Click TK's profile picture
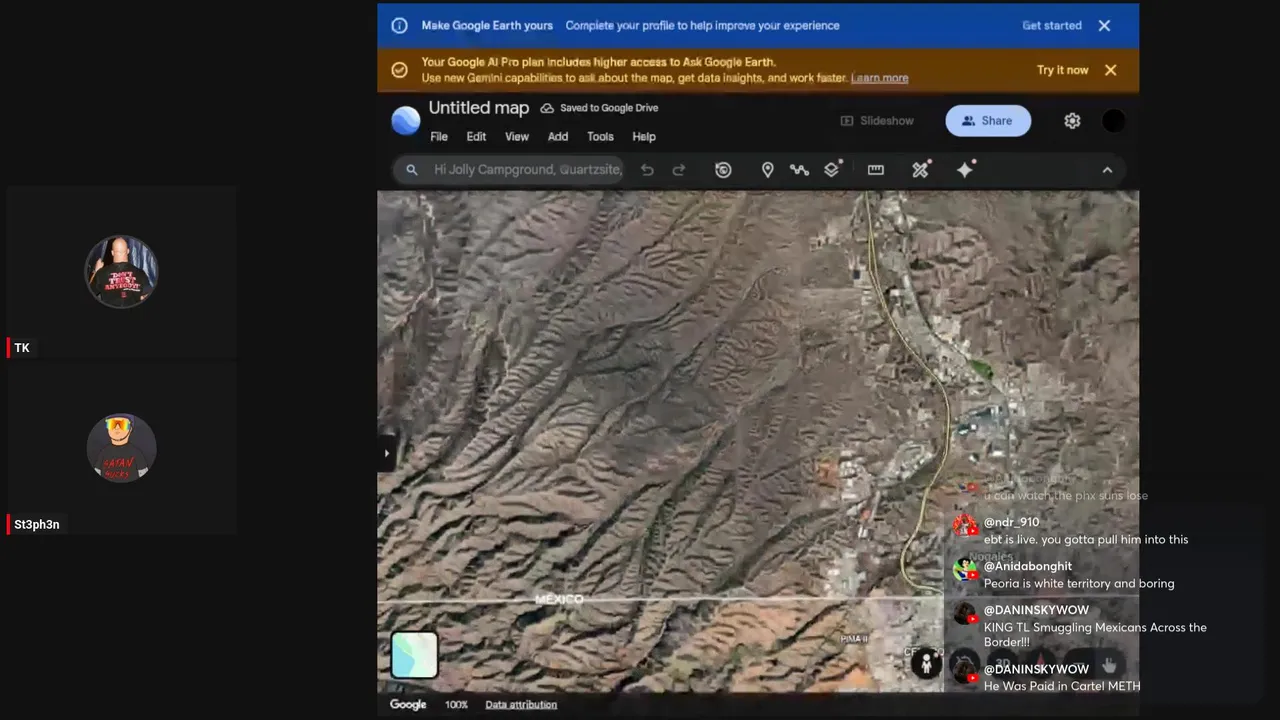This screenshot has height=720, width=1280. (121, 271)
